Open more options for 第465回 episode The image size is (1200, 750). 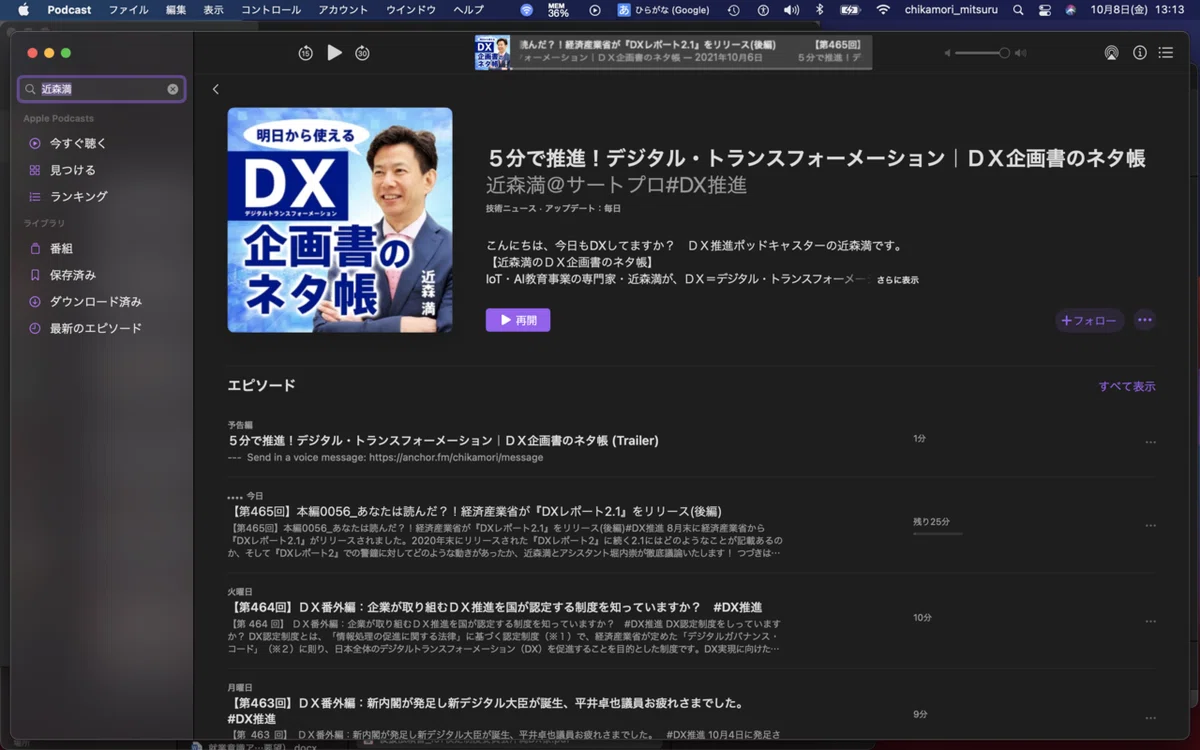point(1150,525)
